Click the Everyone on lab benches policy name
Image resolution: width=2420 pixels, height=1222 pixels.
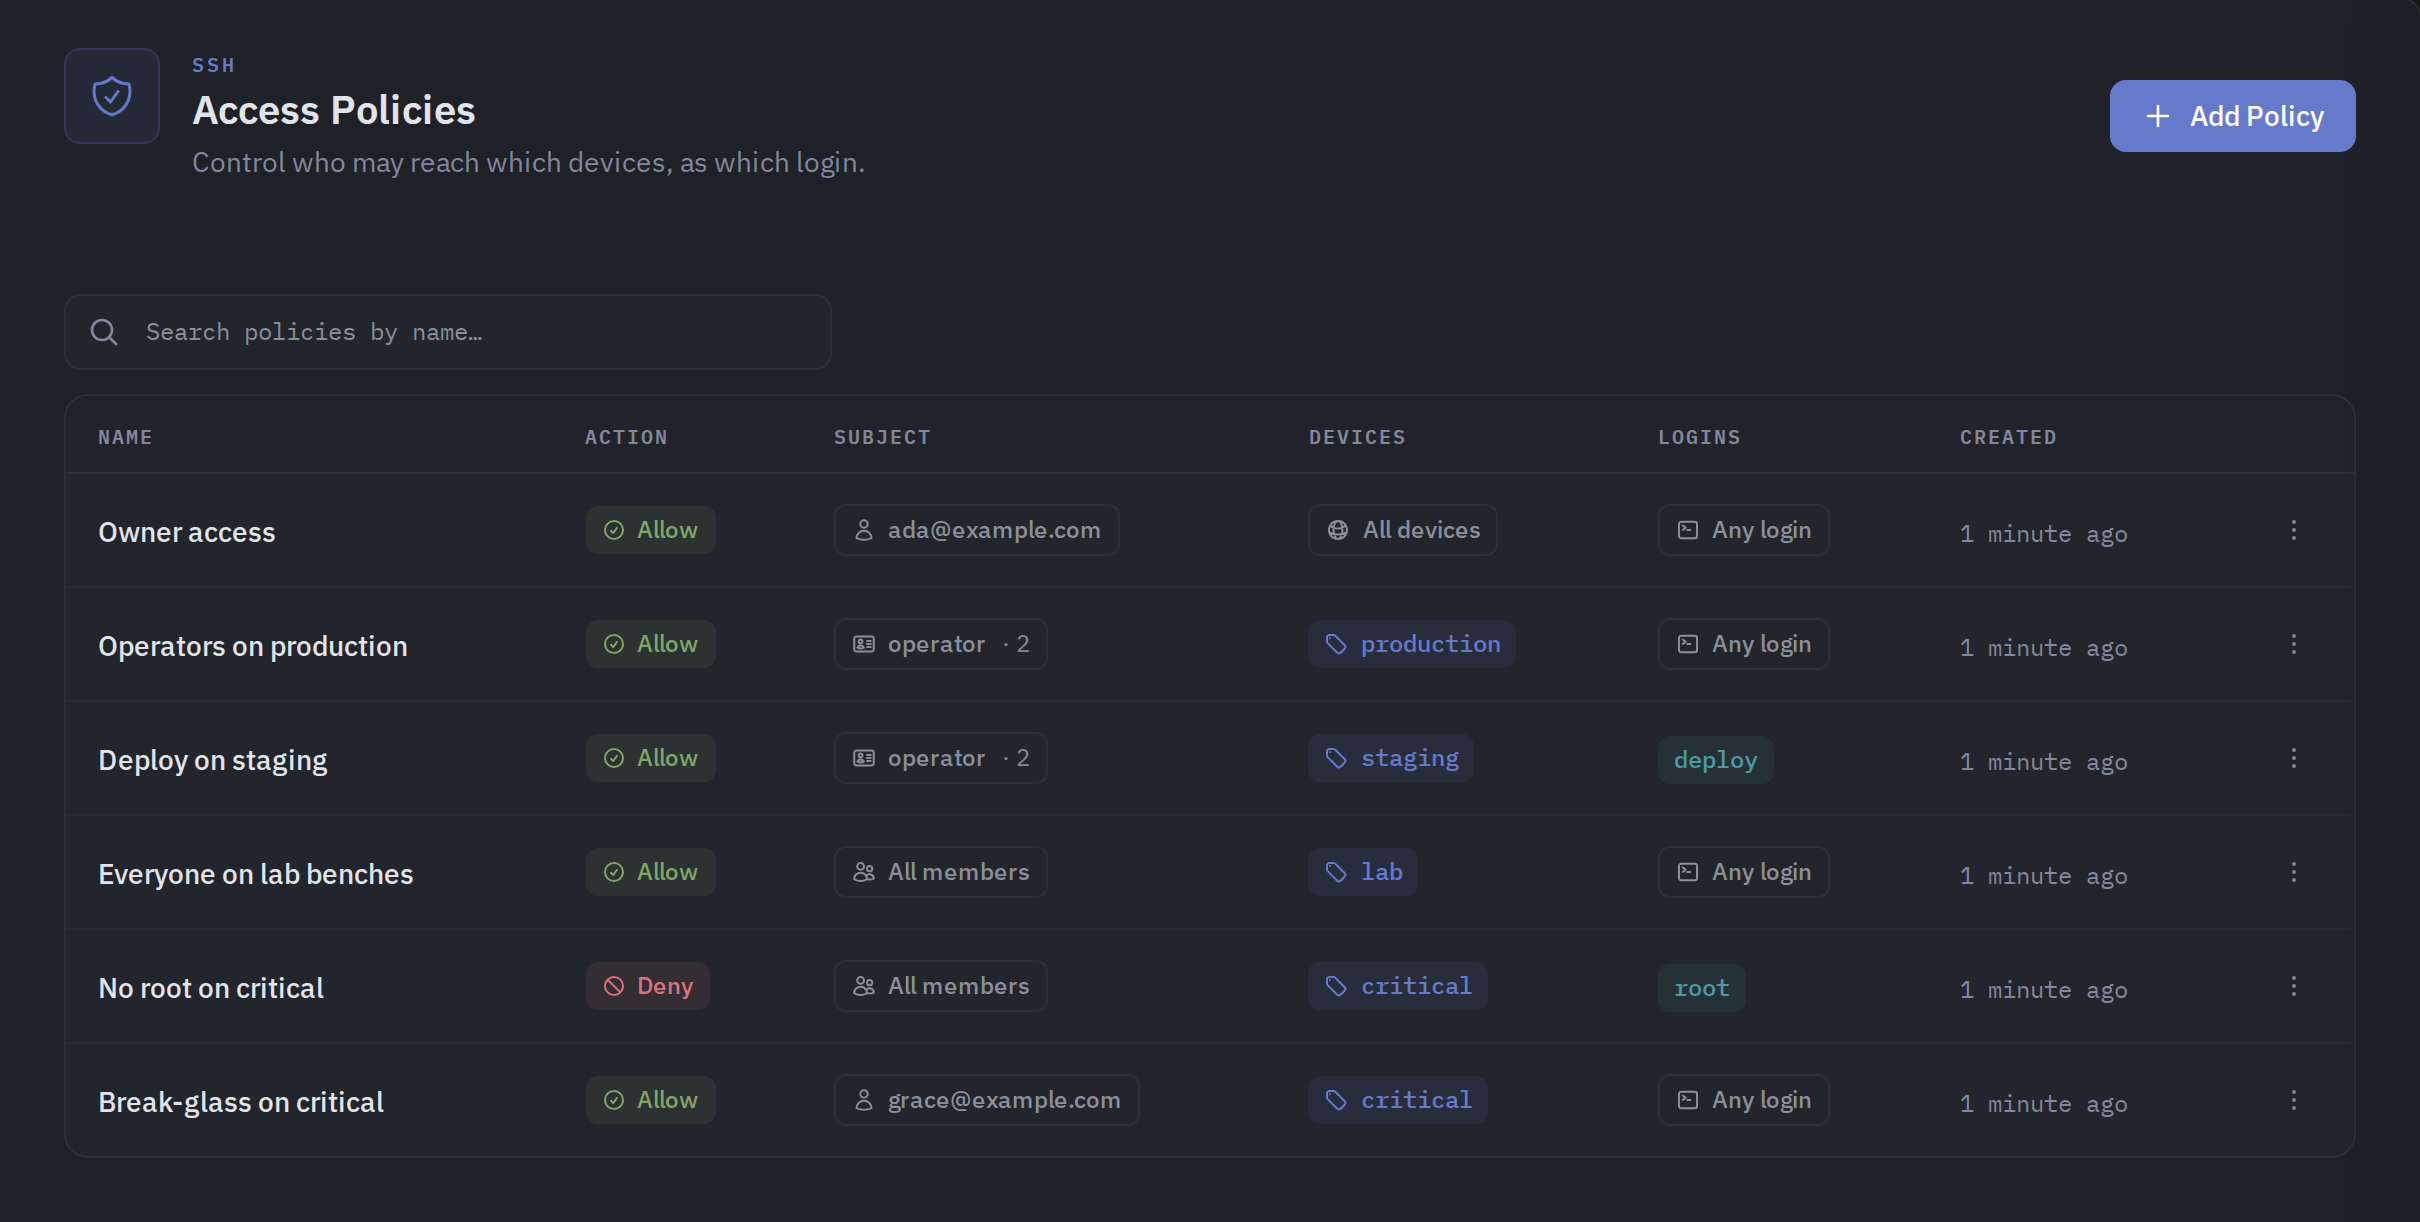coord(256,874)
